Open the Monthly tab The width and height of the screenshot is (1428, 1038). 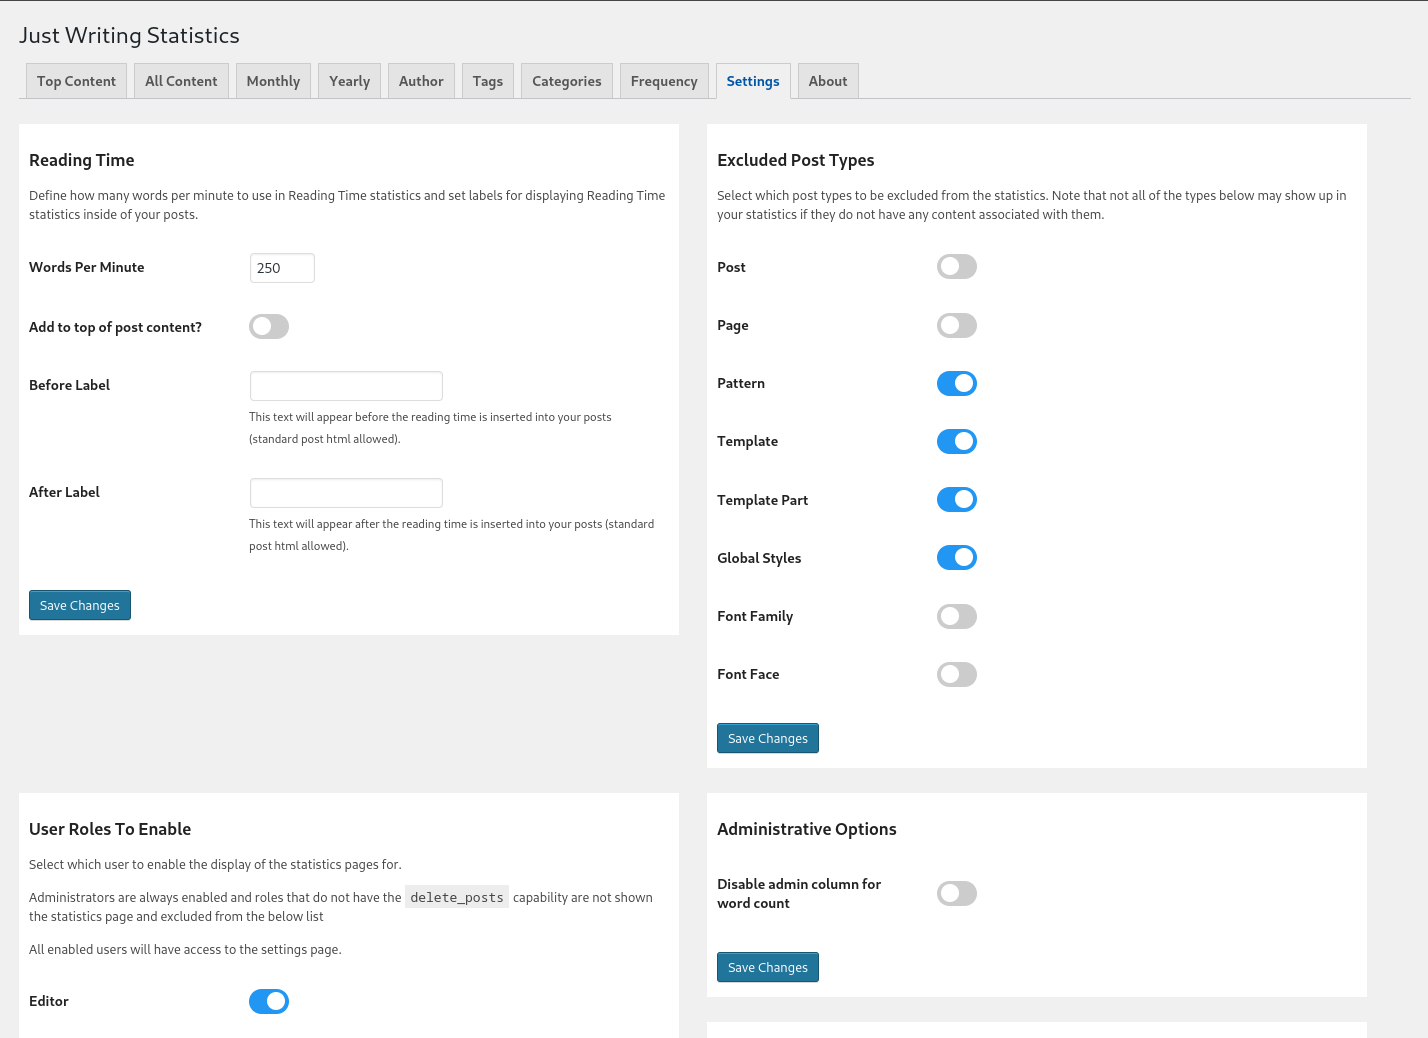pos(273,81)
